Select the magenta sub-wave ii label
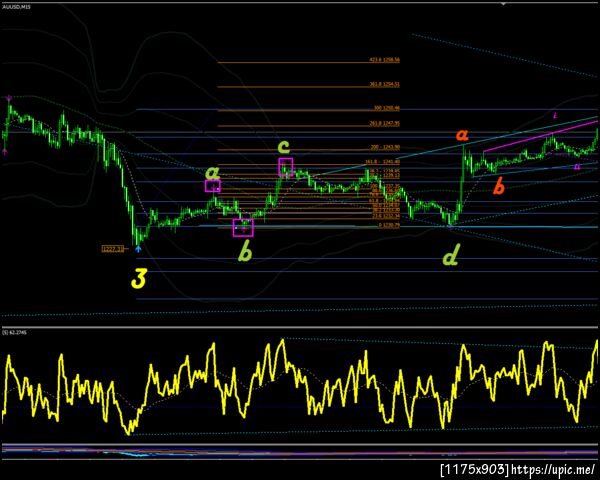The height and width of the screenshot is (480, 600). click(577, 167)
